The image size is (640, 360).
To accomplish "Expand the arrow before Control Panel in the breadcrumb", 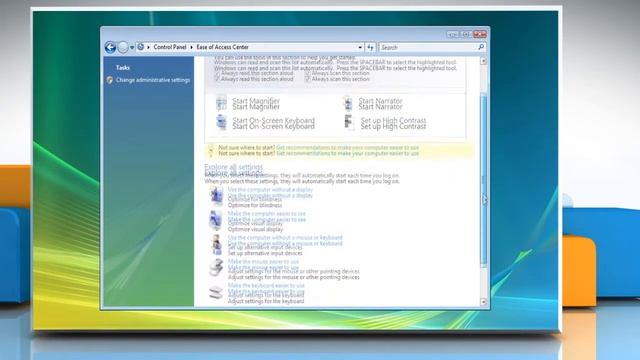I will pyautogui.click(x=149, y=47).
